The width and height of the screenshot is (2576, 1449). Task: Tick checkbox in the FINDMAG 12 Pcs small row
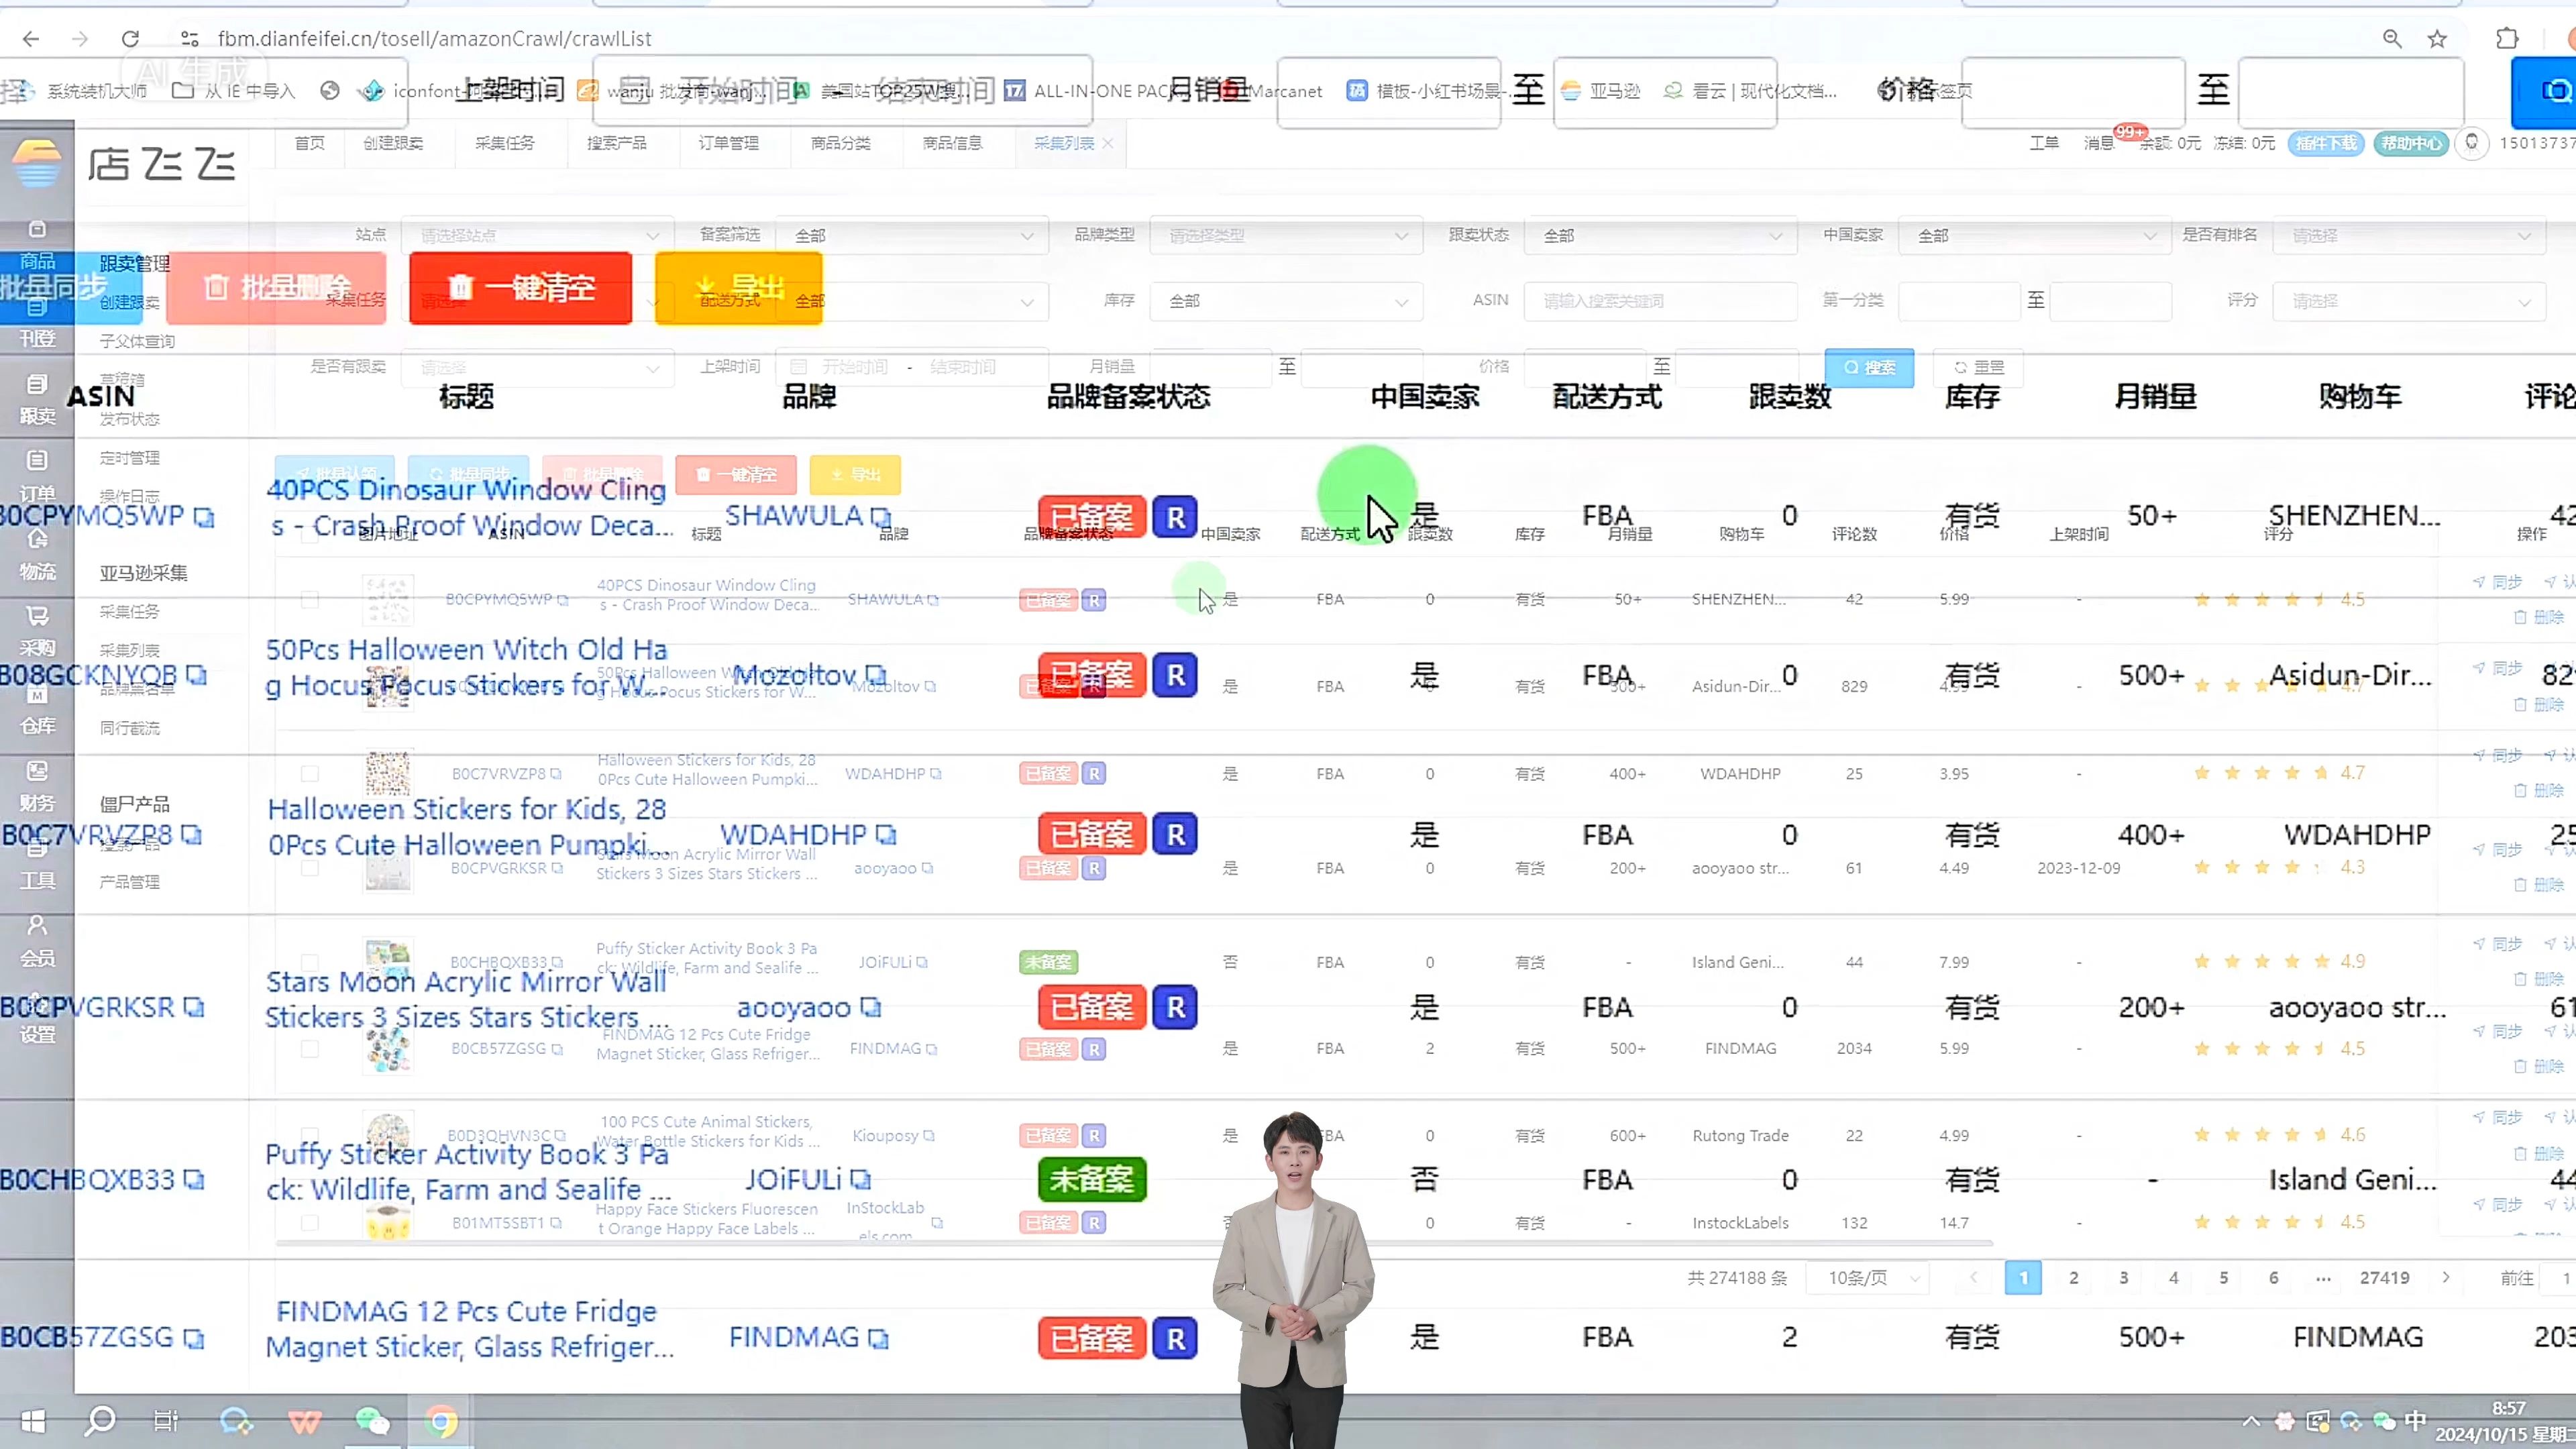tap(310, 1049)
